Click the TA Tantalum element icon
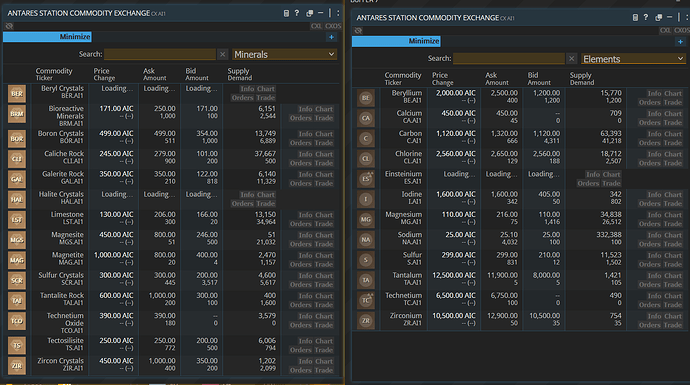Viewport: 690px width, 385px height. pyautogui.click(x=366, y=280)
